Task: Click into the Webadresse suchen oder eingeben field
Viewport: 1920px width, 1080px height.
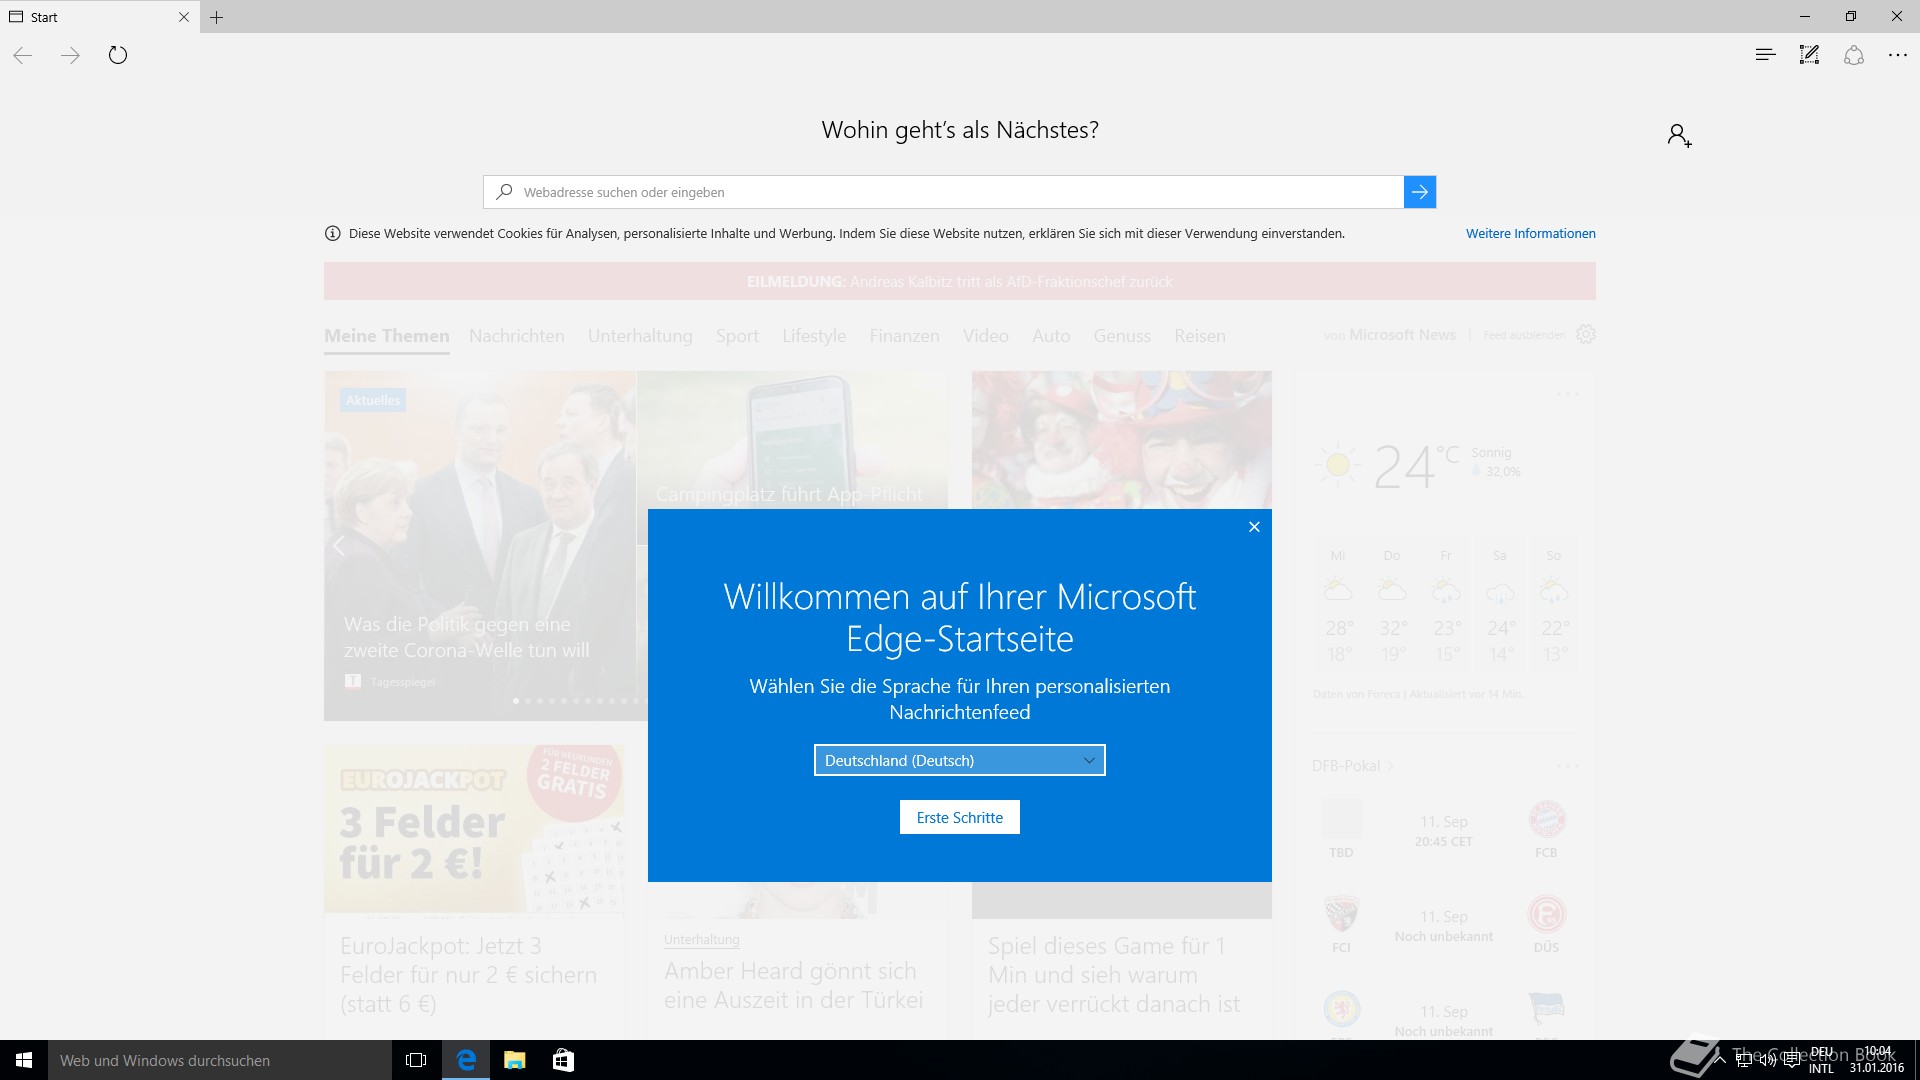Action: (x=944, y=192)
